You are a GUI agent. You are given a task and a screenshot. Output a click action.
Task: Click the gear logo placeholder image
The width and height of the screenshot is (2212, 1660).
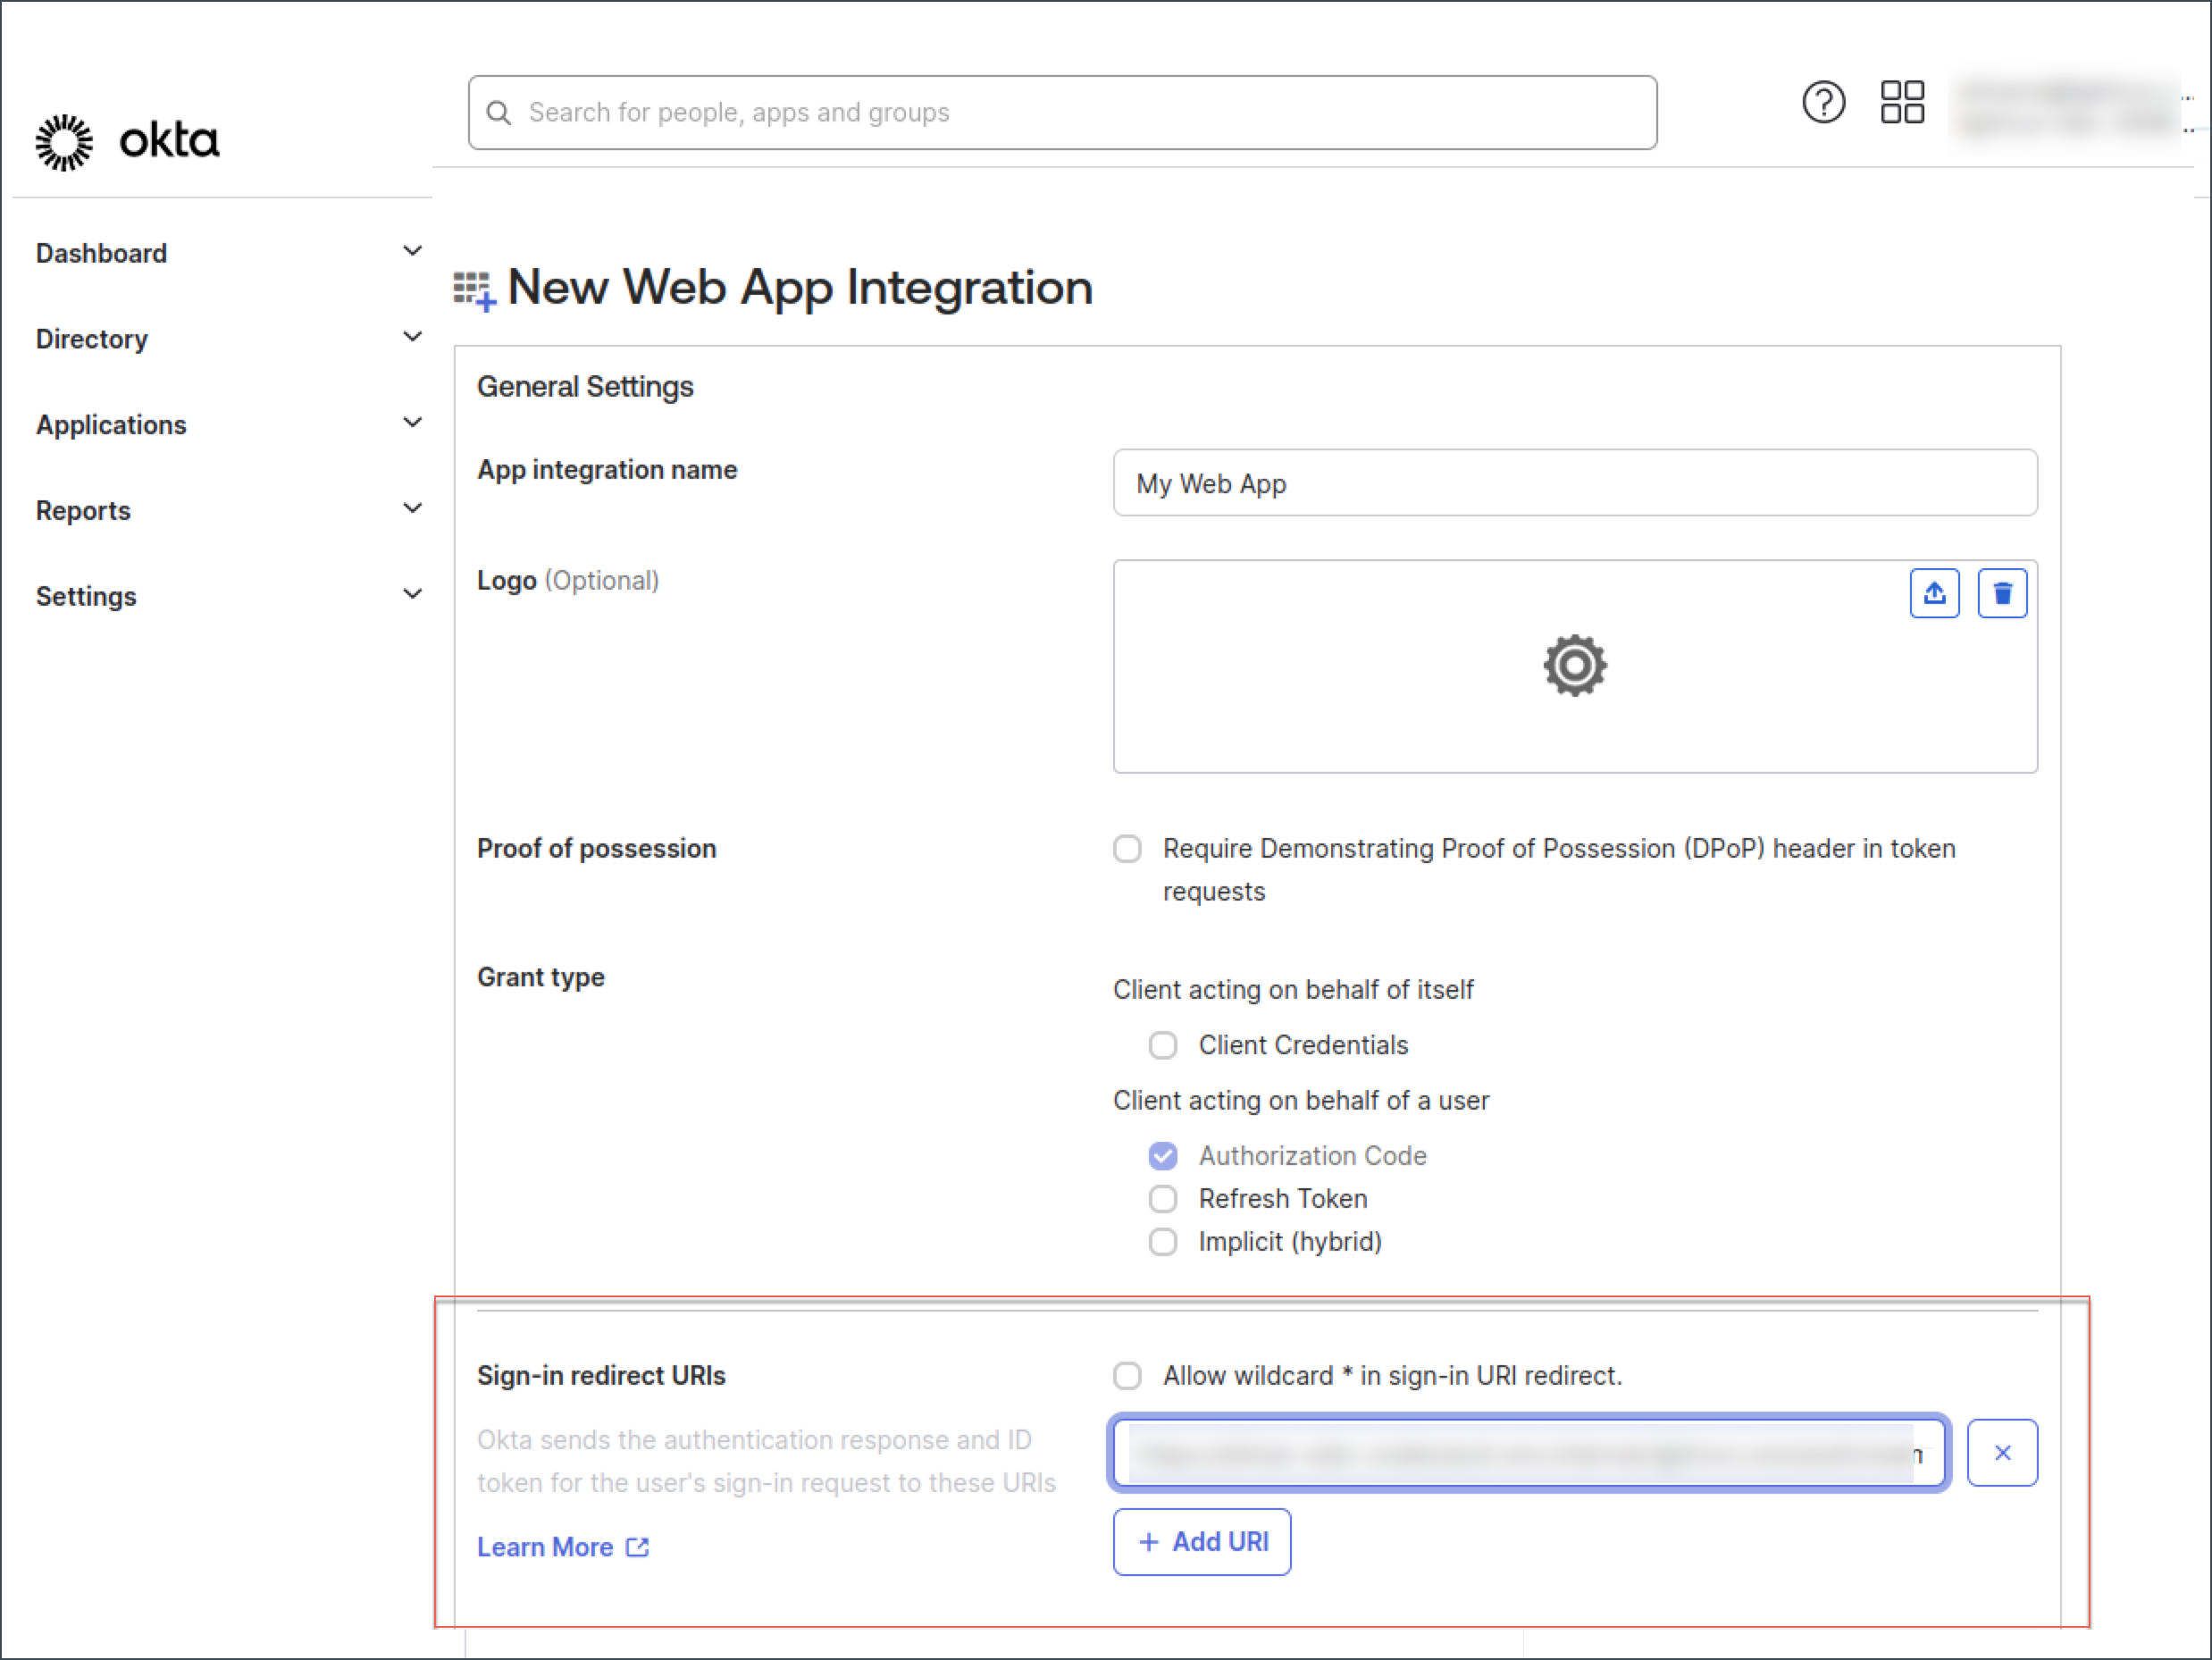(1574, 666)
